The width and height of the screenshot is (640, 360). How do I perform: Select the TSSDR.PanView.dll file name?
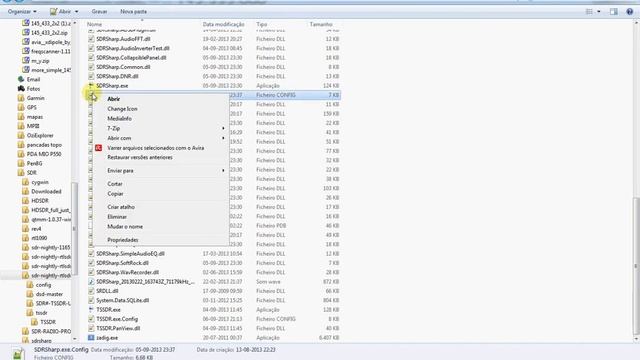[118, 328]
